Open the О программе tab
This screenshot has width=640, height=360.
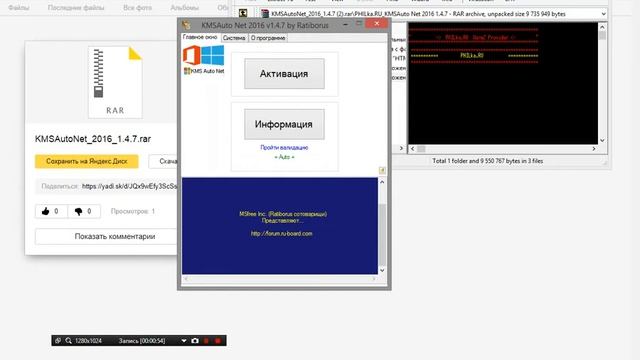[x=268, y=38]
